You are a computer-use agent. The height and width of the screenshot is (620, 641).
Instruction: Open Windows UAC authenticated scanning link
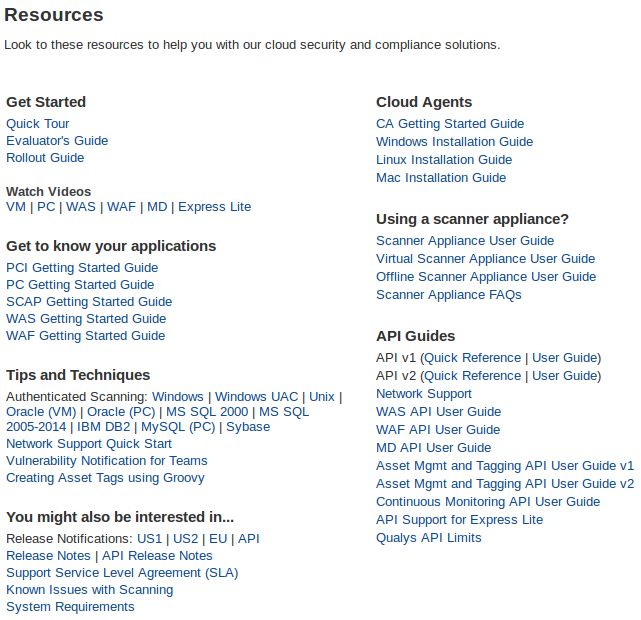coord(257,397)
